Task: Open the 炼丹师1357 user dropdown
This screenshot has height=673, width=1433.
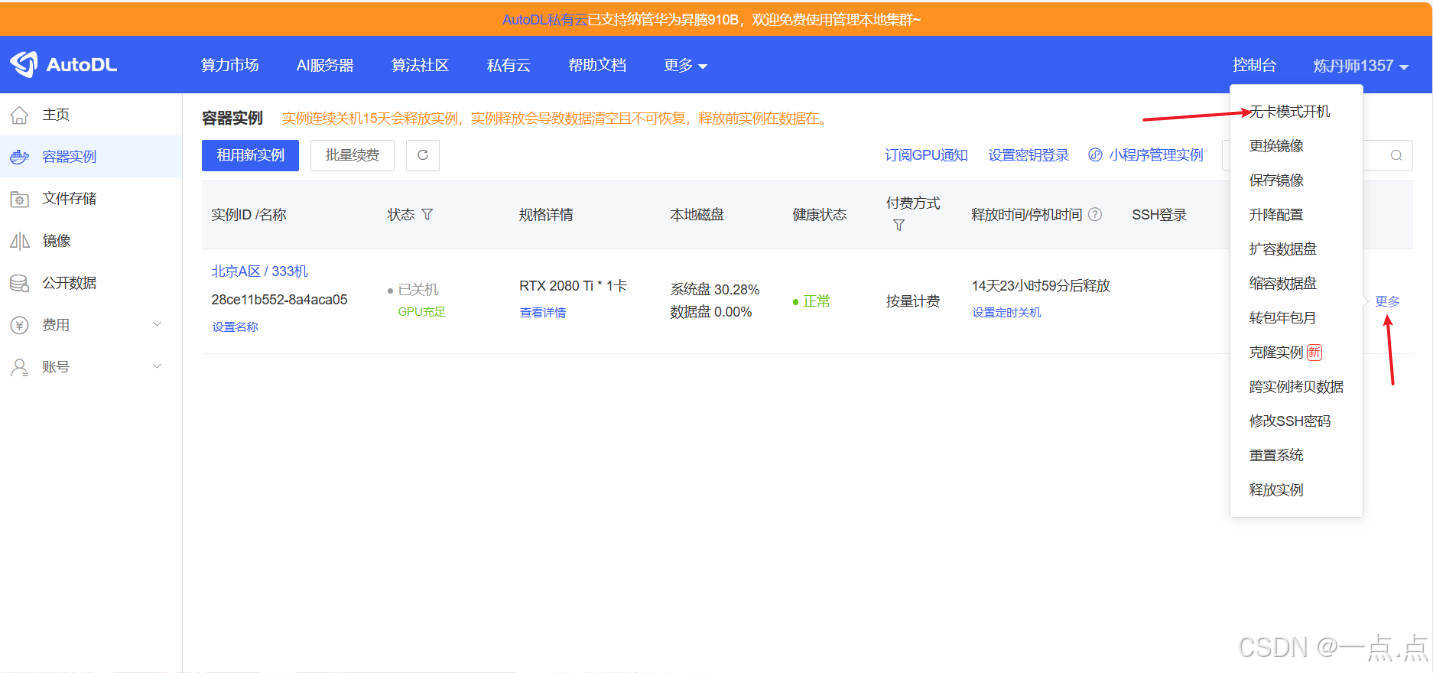Action: pyautogui.click(x=1361, y=65)
